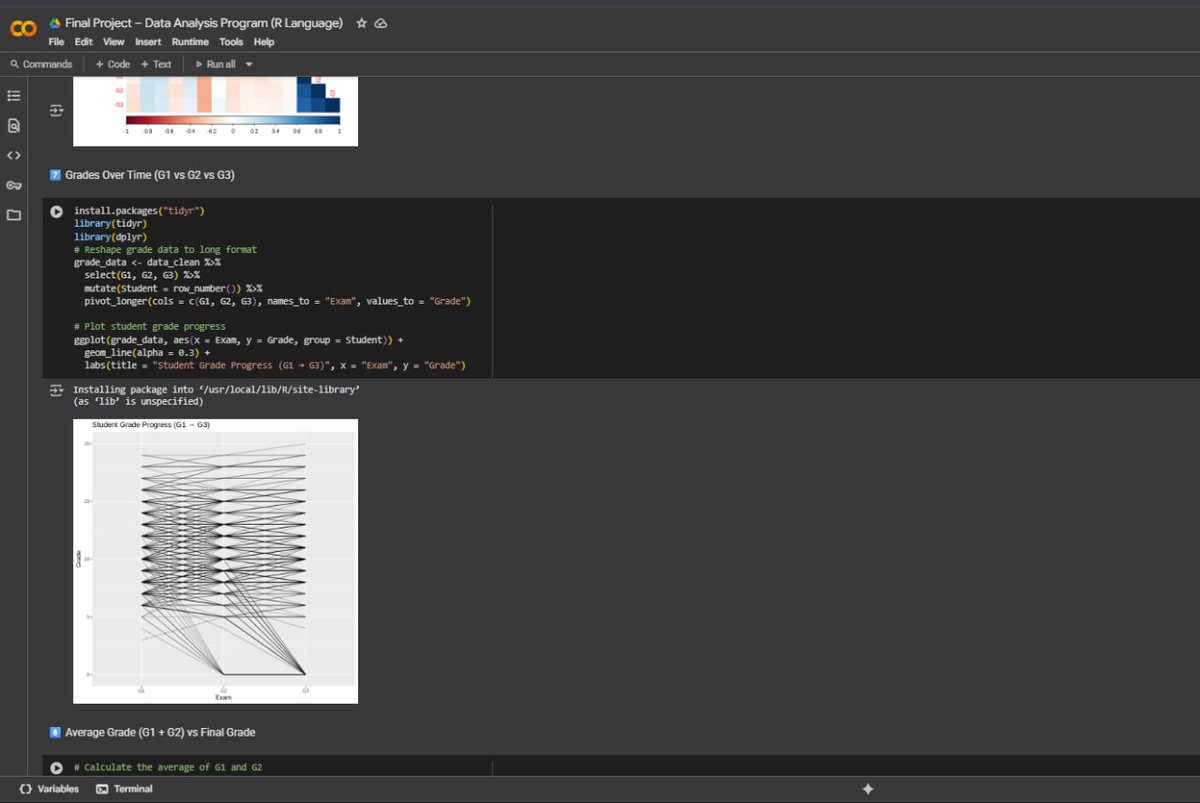Open the table of contents panel
1200x803 pixels.
[13, 96]
